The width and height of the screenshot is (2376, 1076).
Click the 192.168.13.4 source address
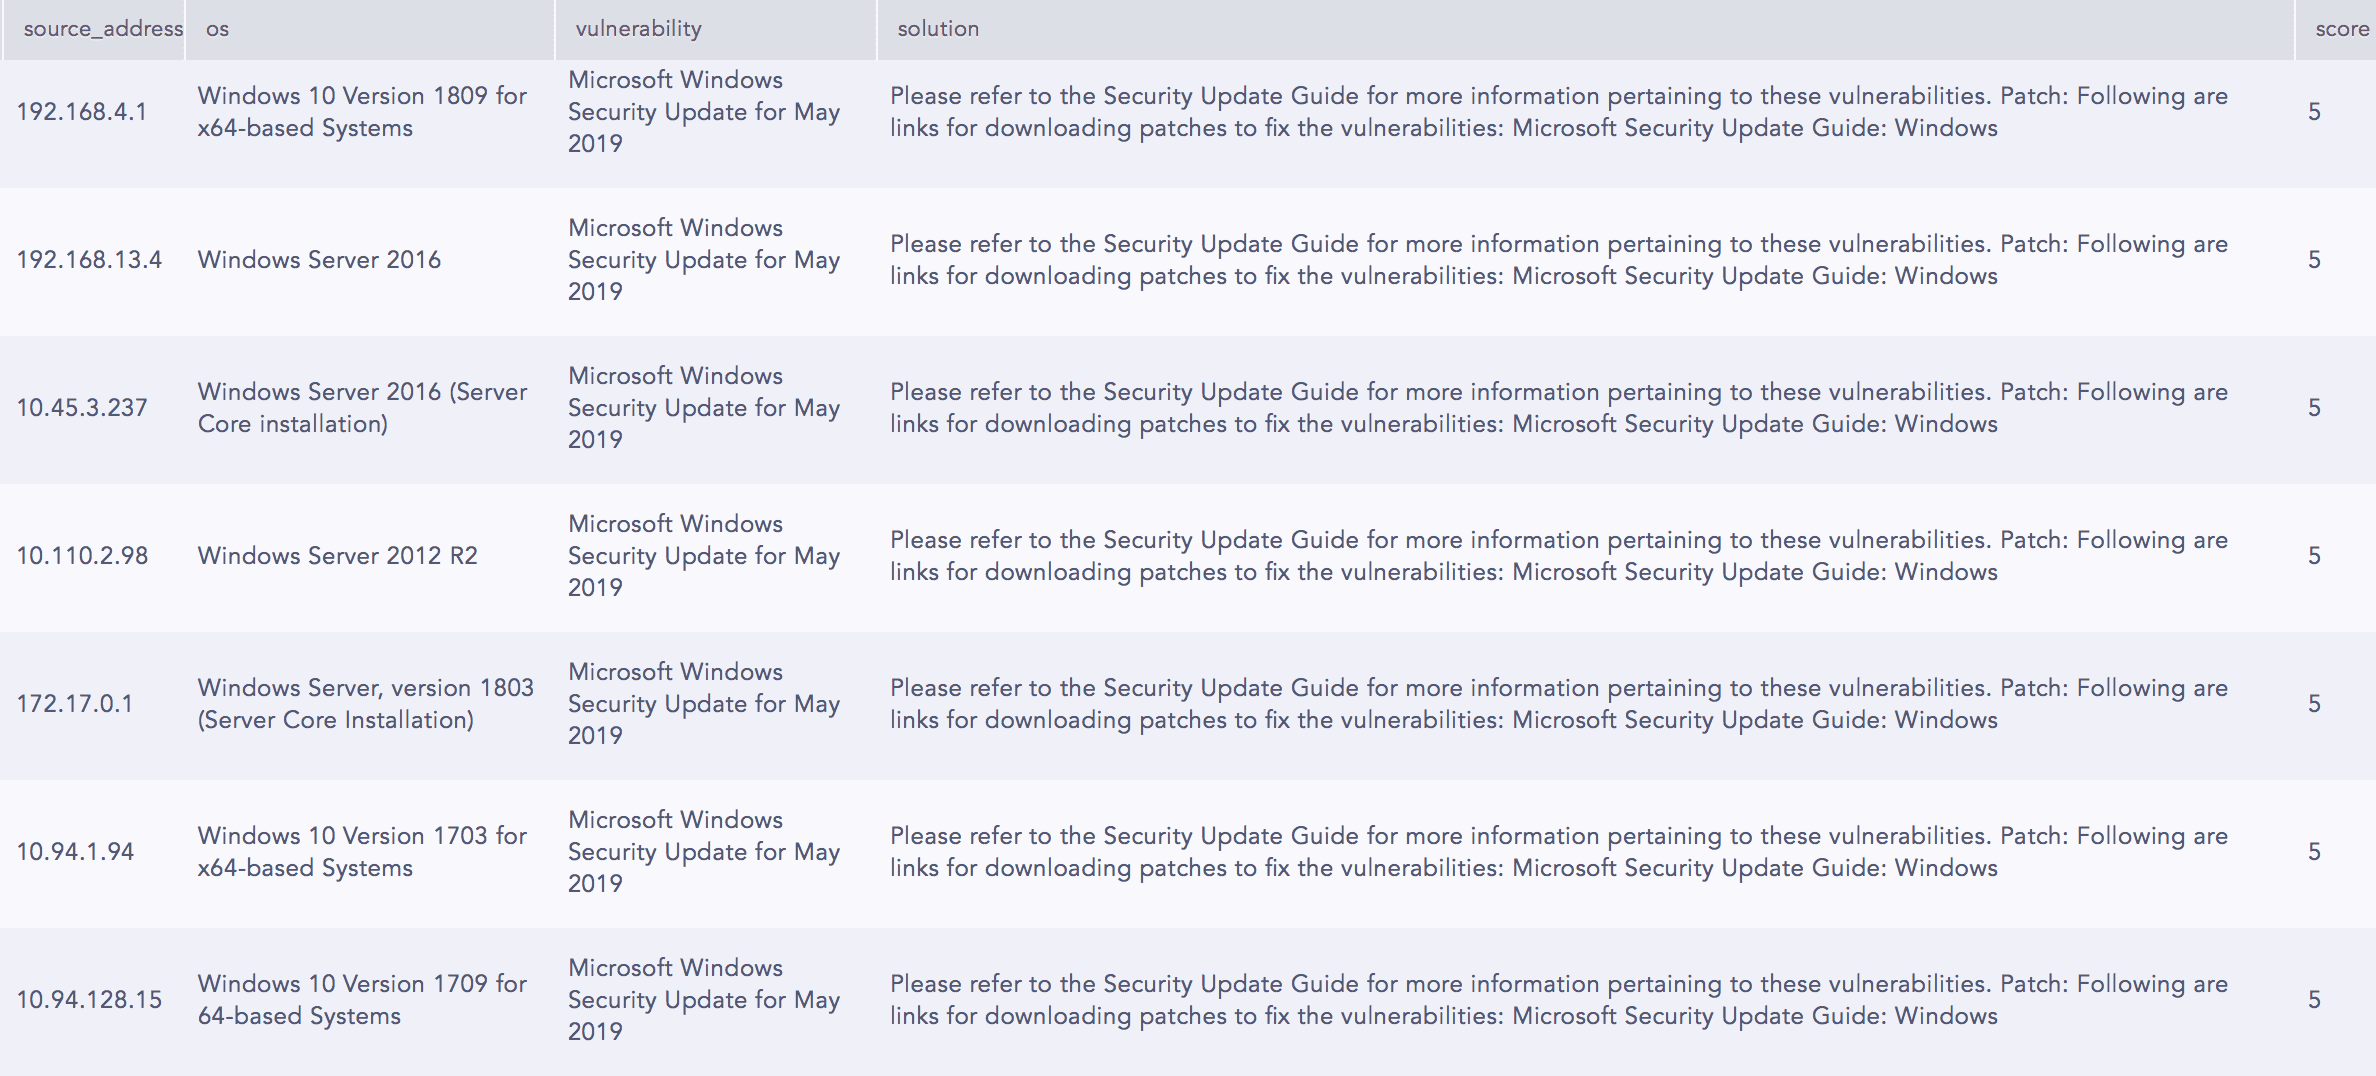[89, 259]
